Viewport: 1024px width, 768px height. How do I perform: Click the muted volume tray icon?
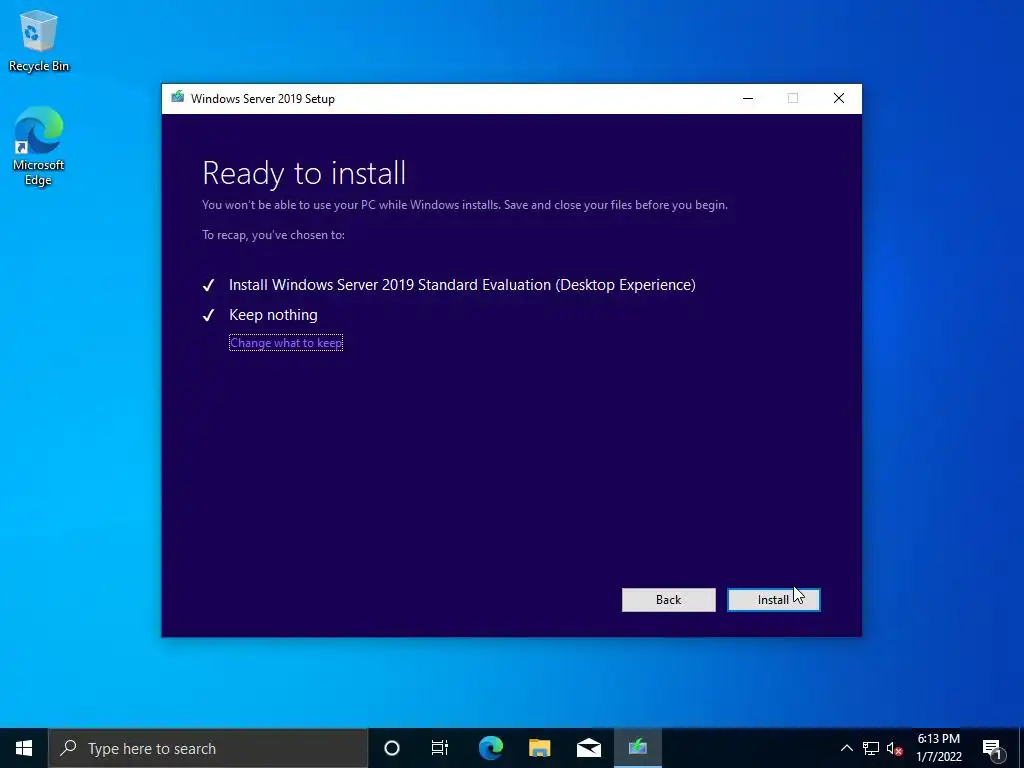coord(894,748)
